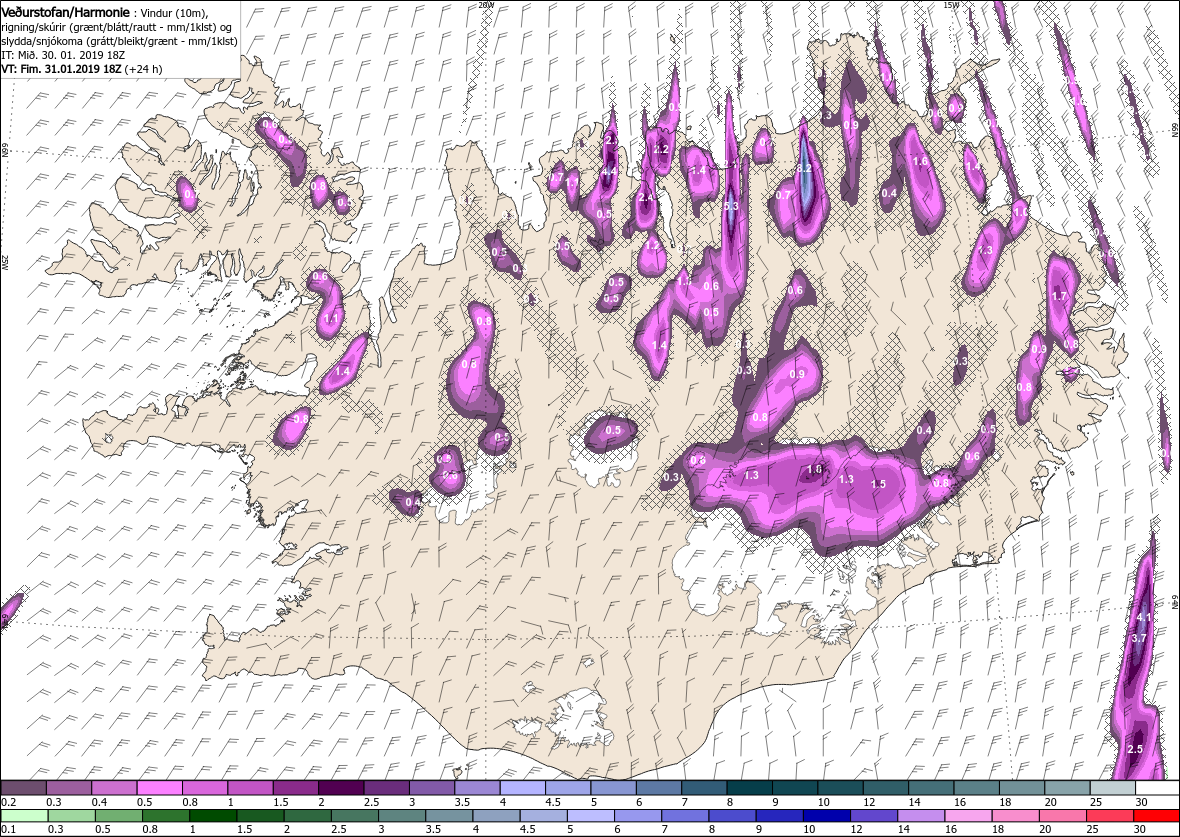Click the 4.5 label under the upper legend row
1180x837 pixels.
point(555,802)
